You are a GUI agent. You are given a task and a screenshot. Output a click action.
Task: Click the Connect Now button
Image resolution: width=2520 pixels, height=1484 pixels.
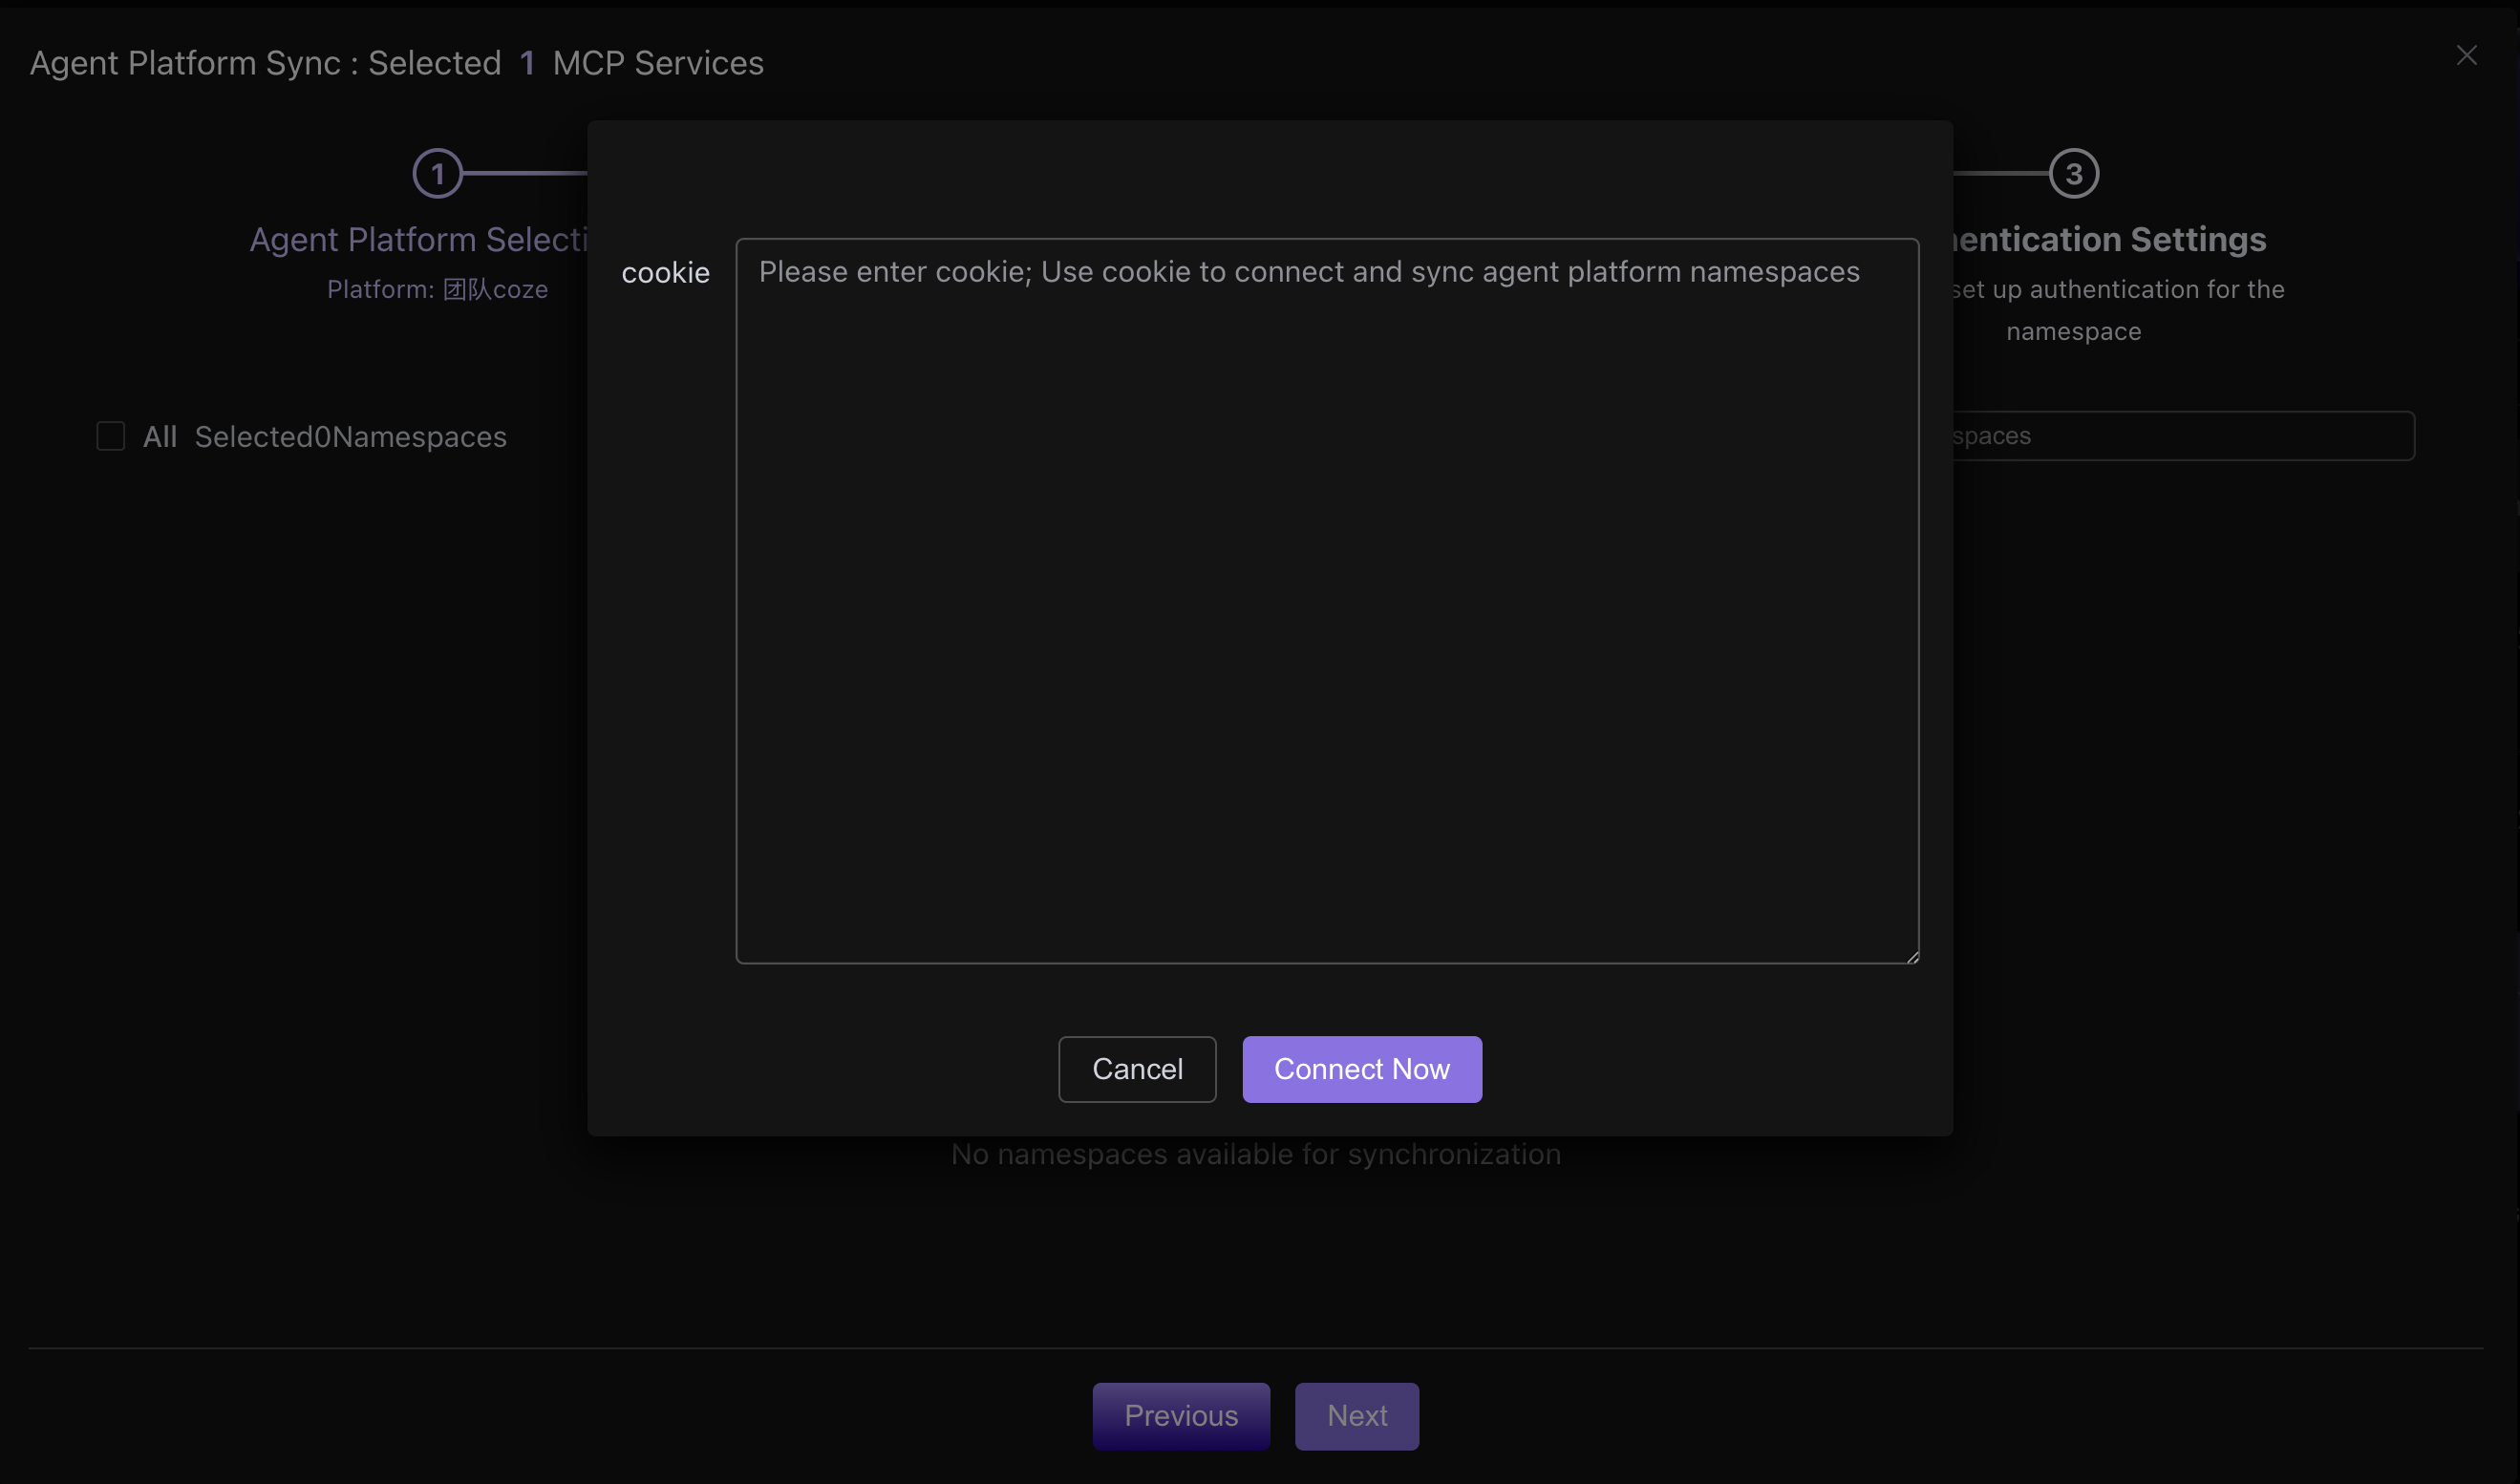(1362, 1069)
